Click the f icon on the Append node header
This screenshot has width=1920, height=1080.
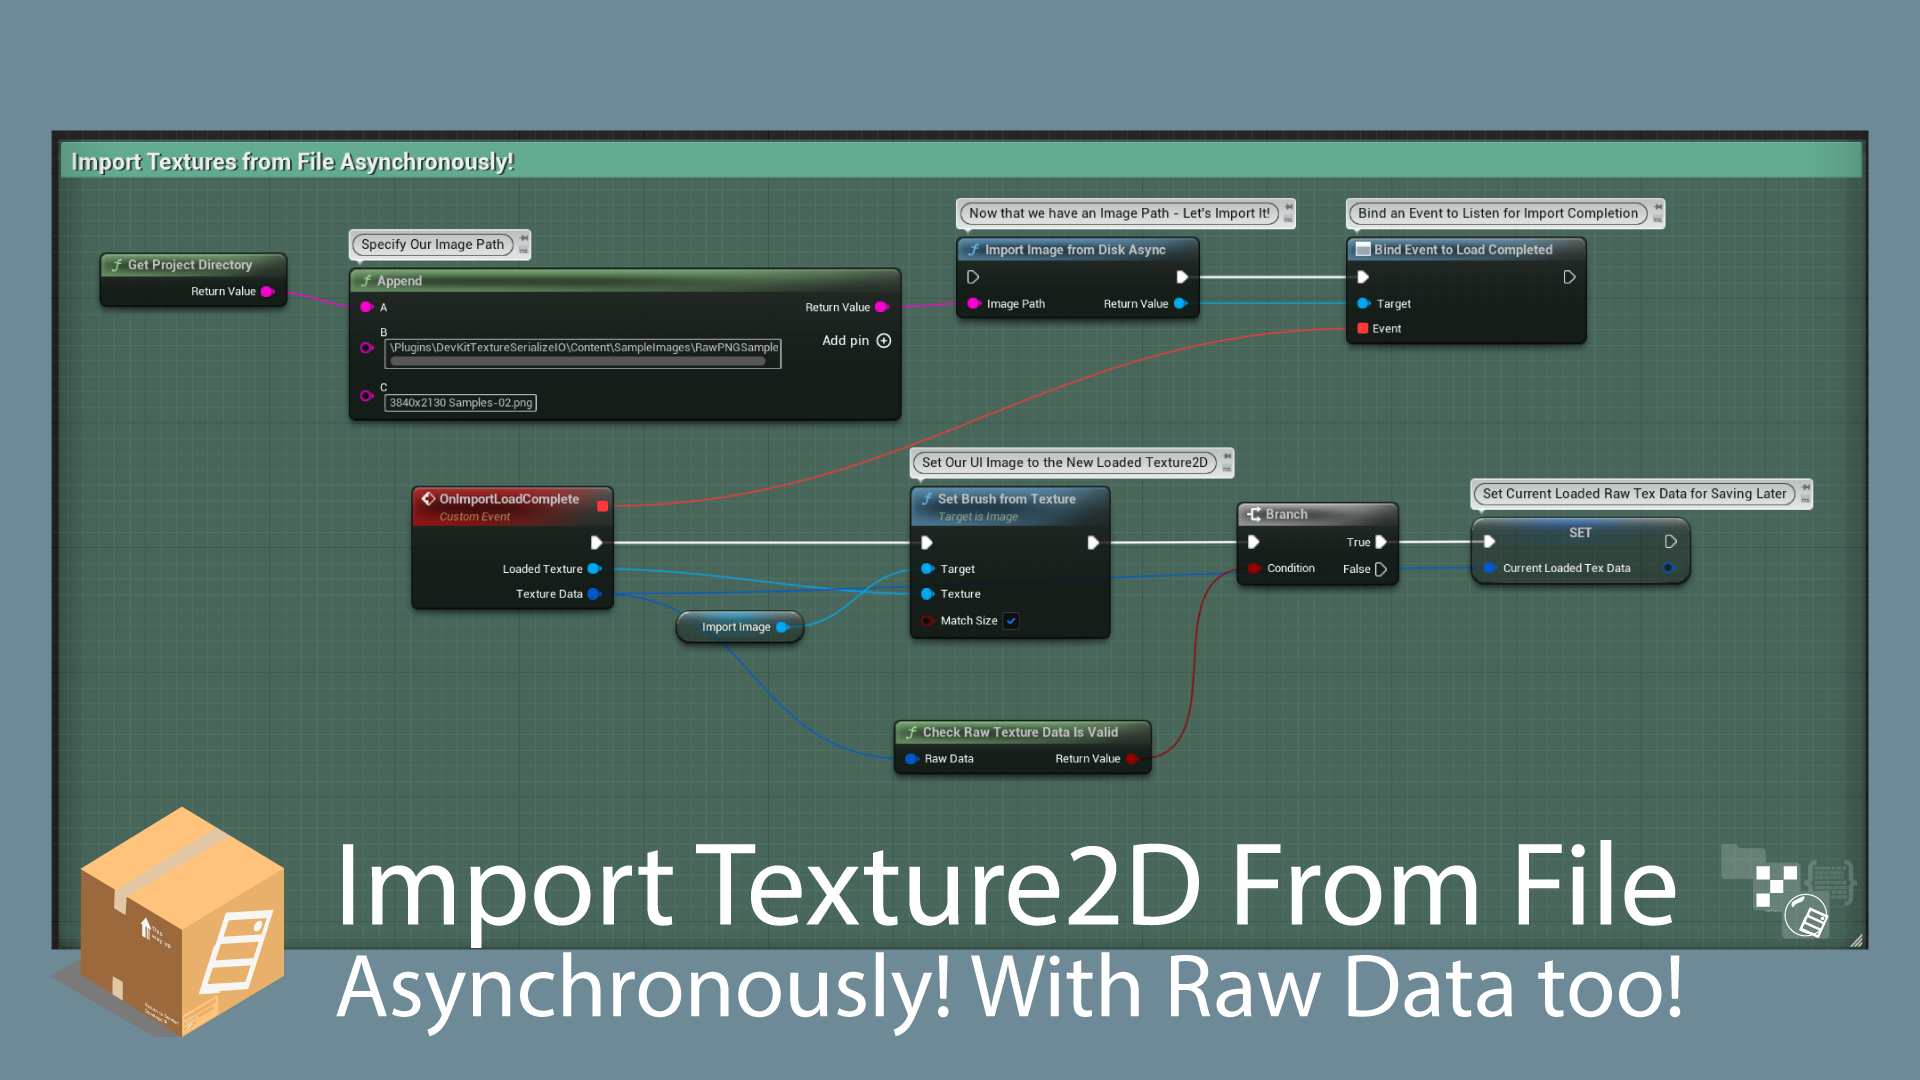(x=368, y=281)
